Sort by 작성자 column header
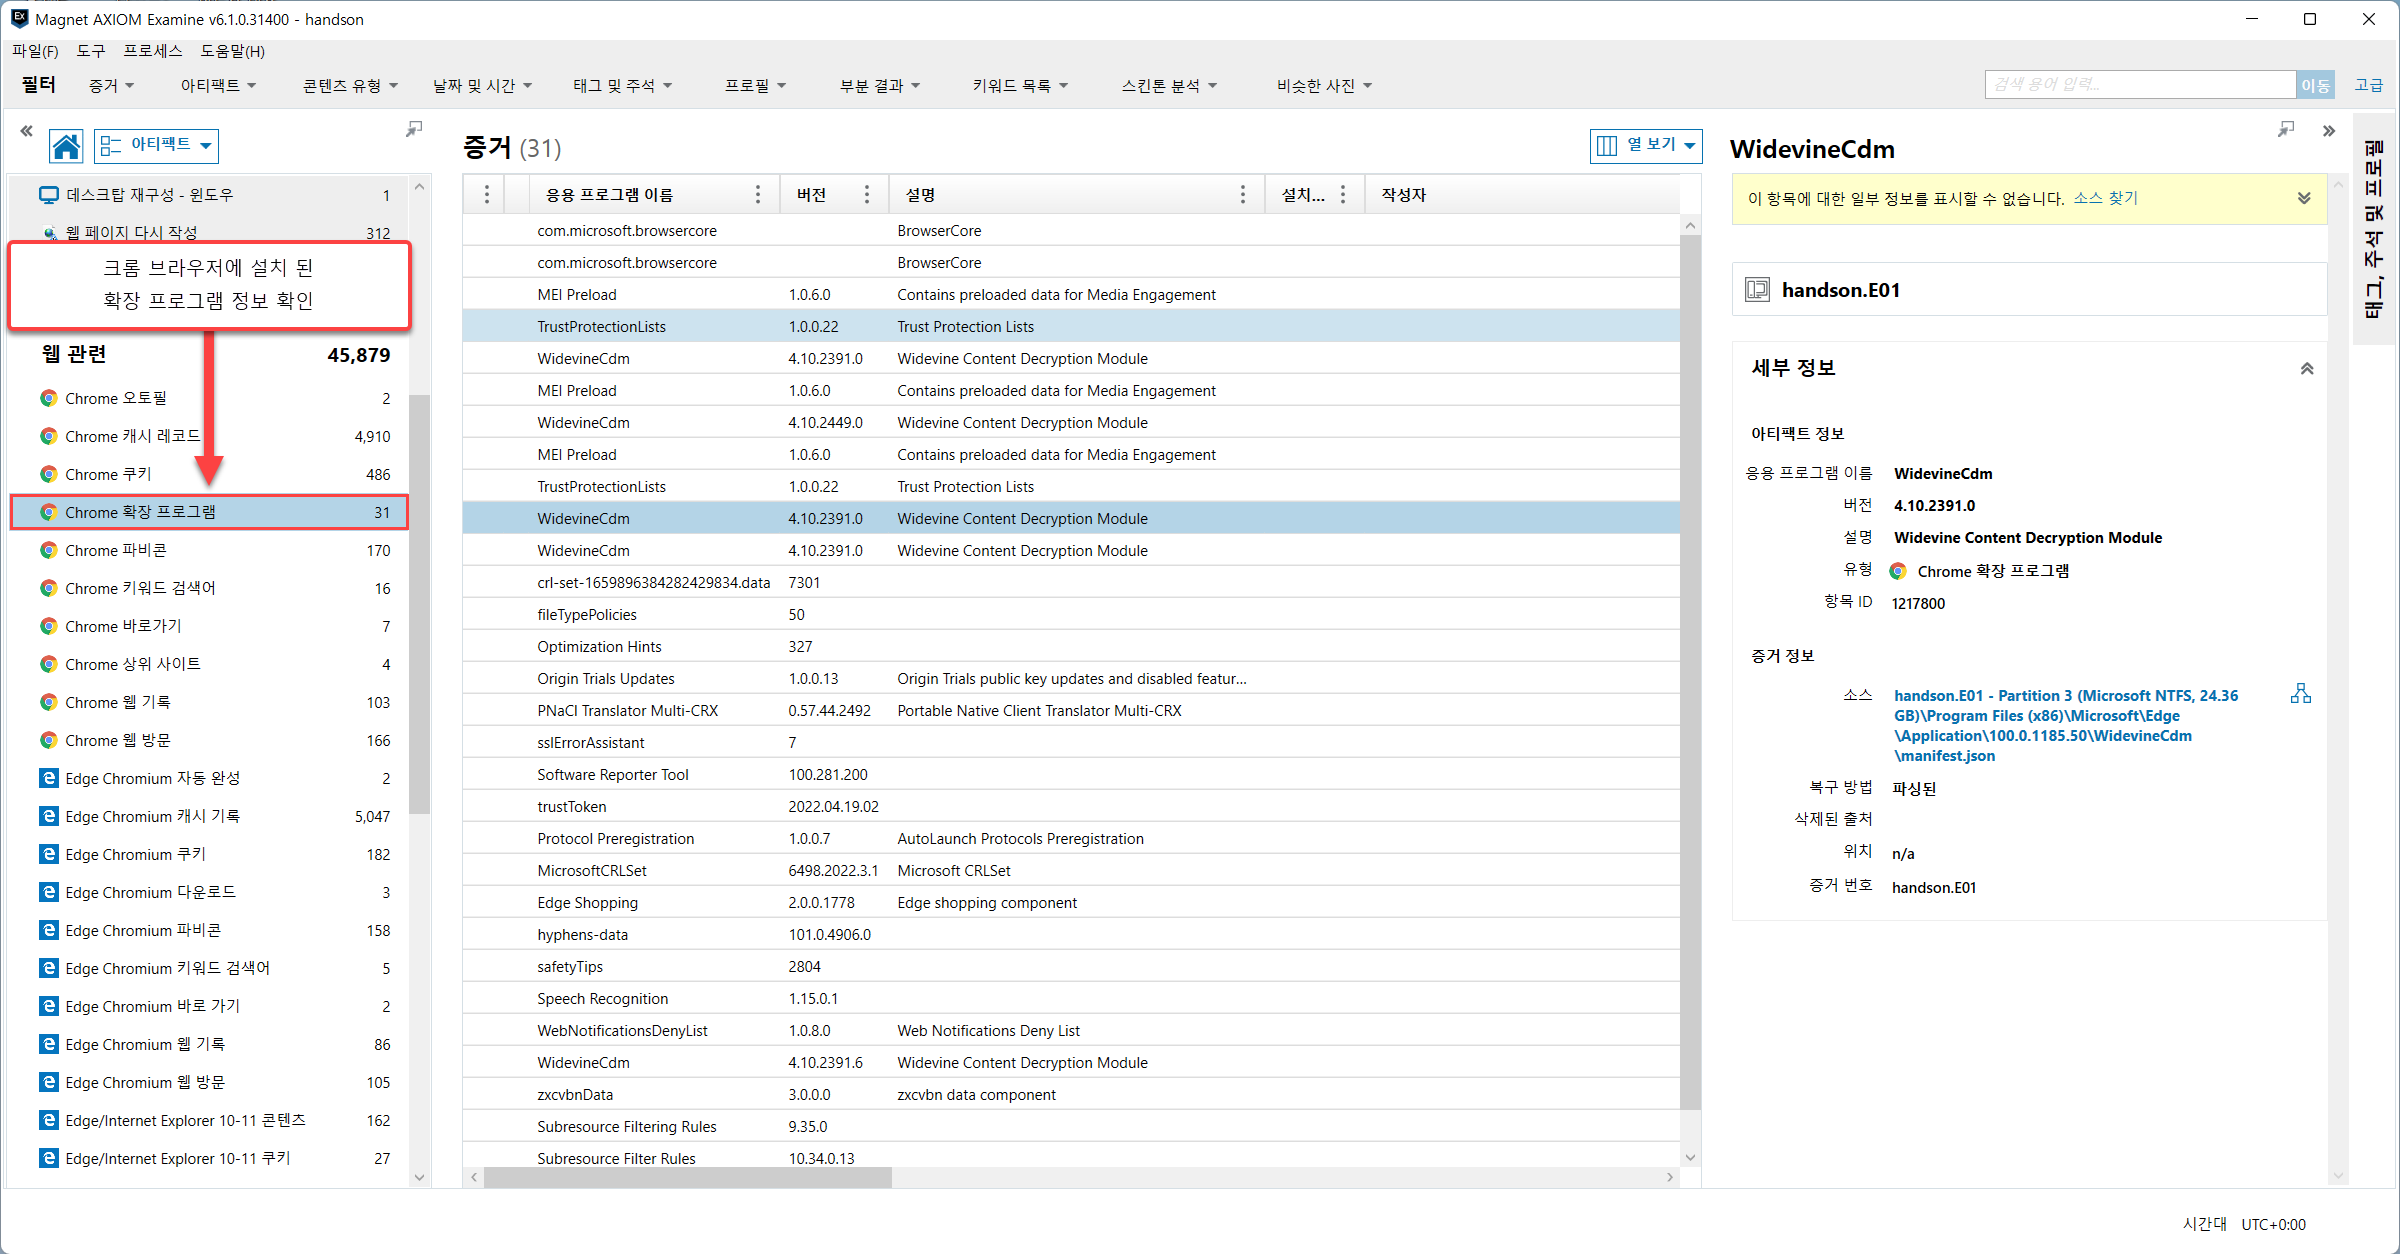The width and height of the screenshot is (2400, 1254). (1403, 194)
